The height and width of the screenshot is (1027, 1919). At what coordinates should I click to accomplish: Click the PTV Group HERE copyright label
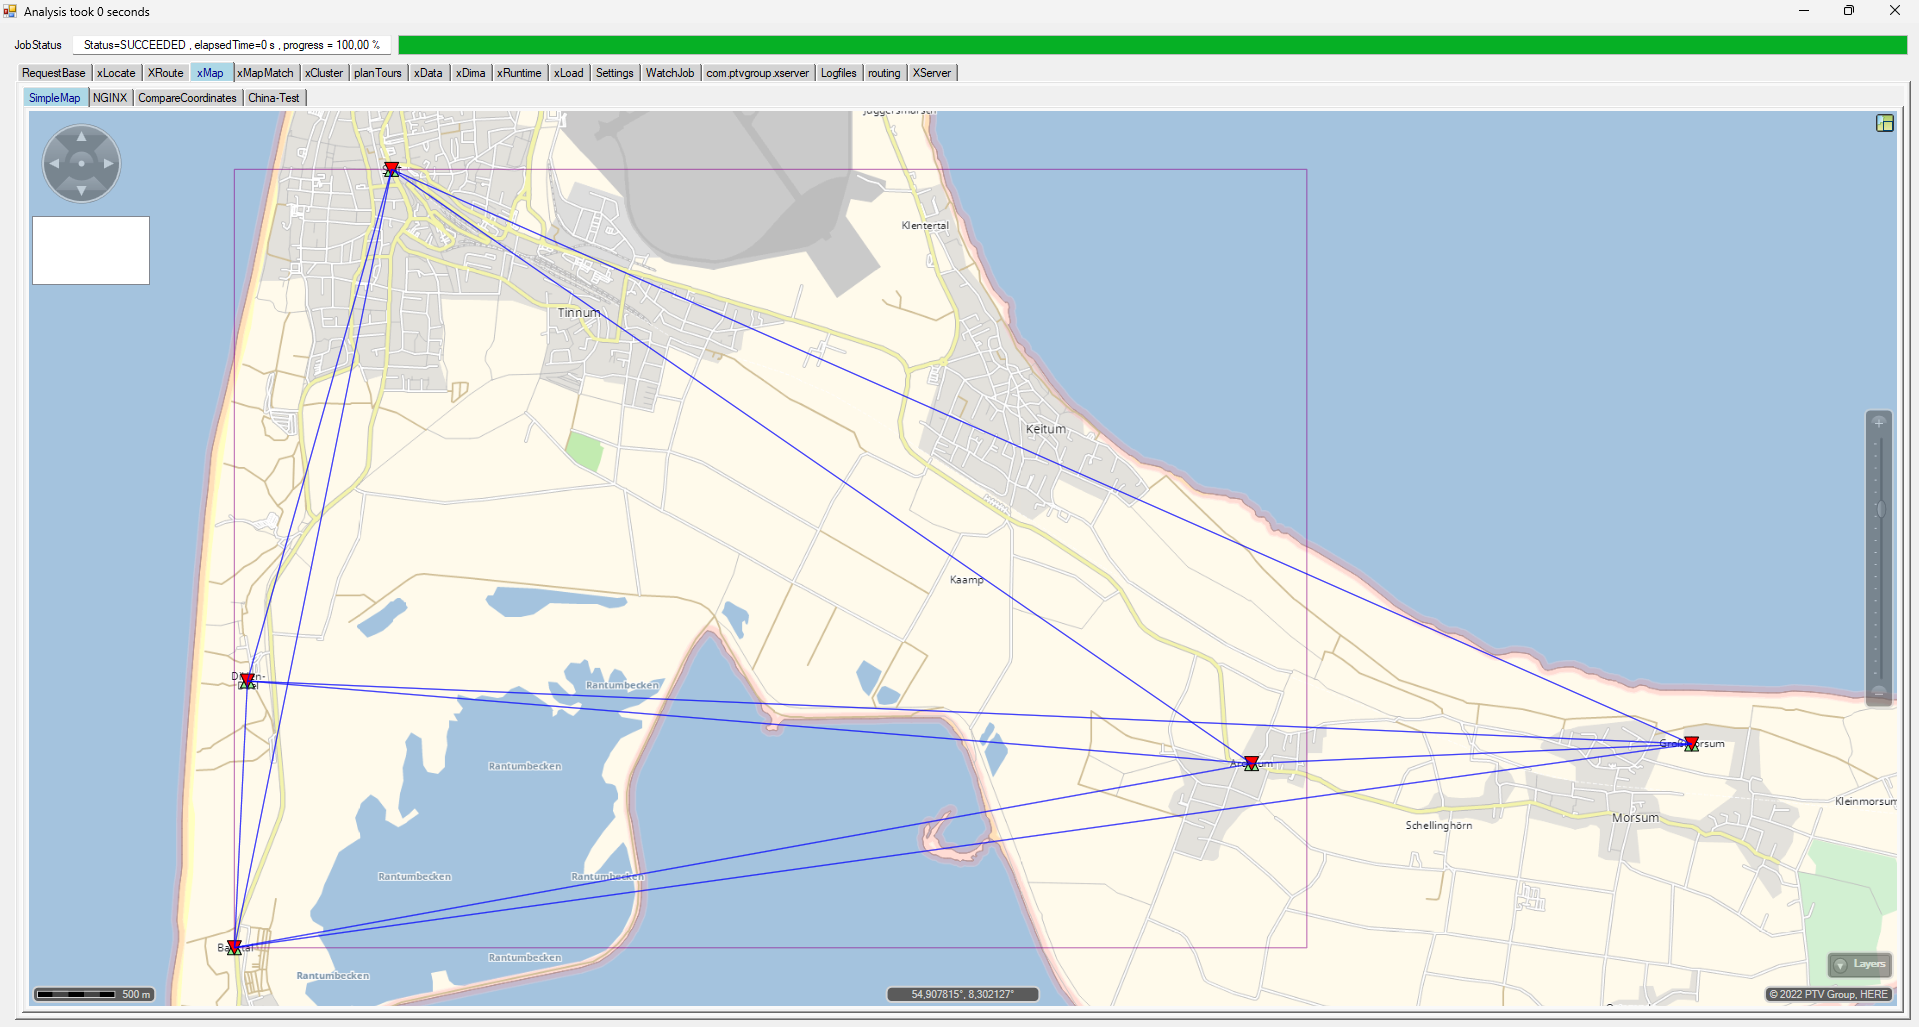[x=1829, y=994]
